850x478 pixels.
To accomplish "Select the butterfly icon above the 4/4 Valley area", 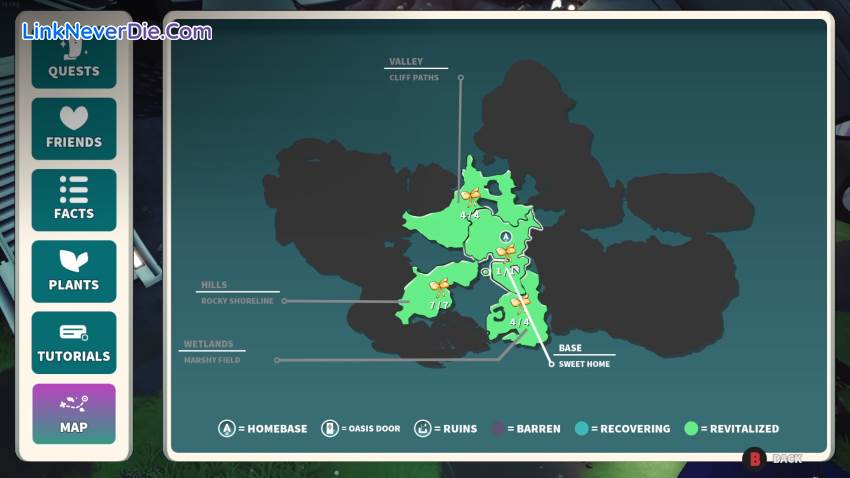I will click(470, 197).
